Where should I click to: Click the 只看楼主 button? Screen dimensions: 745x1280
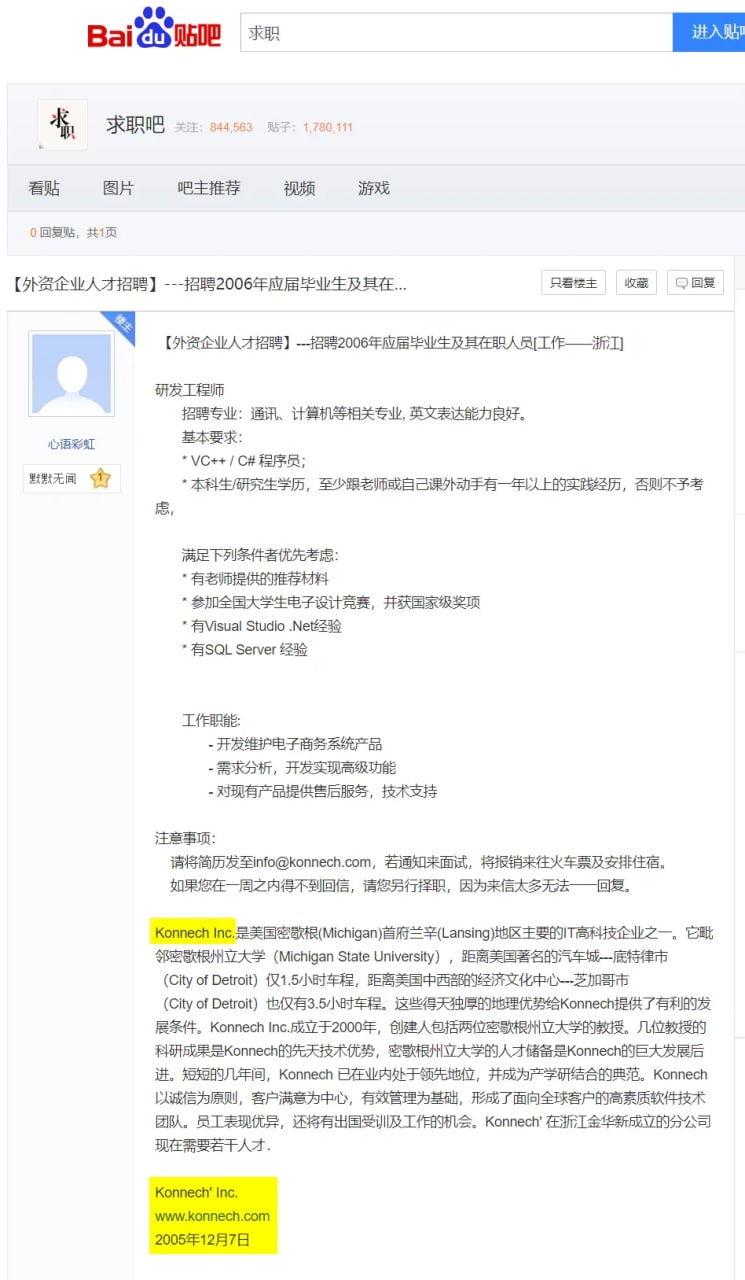(x=573, y=283)
